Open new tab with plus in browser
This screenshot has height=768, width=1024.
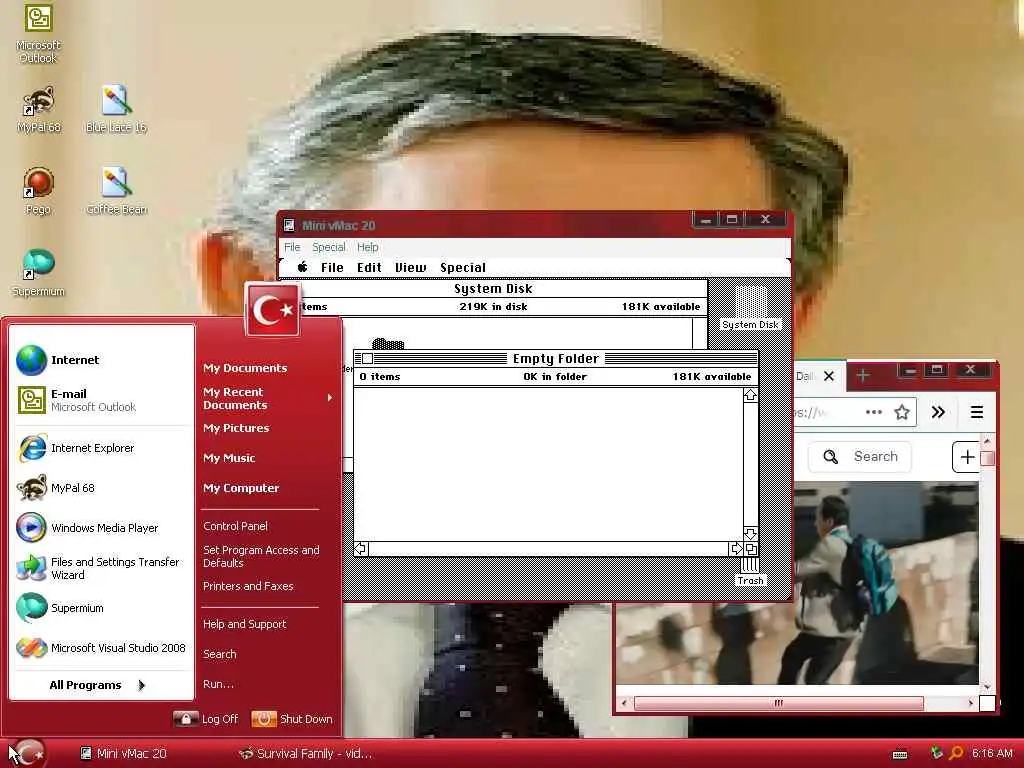[x=863, y=376]
